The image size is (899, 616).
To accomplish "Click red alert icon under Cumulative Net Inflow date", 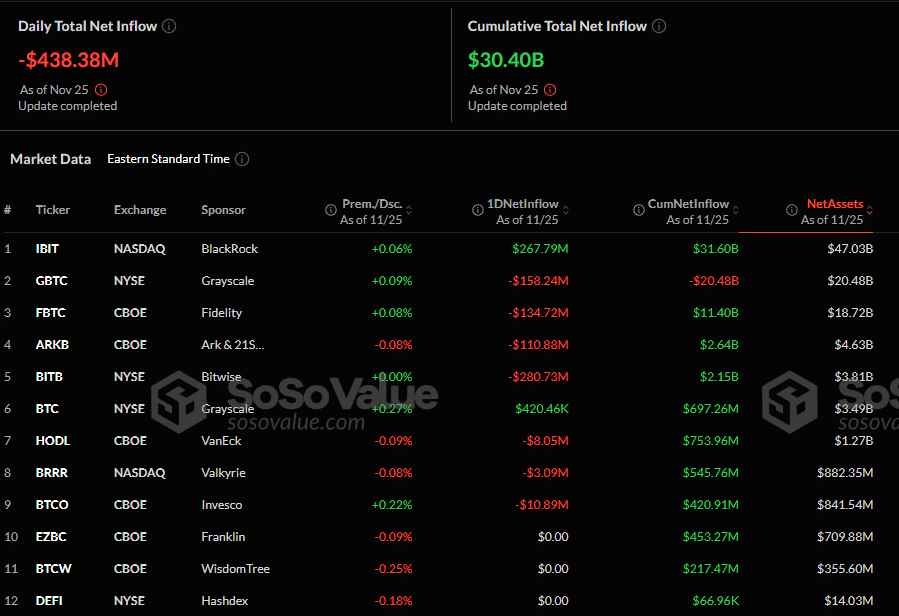I will click(550, 90).
